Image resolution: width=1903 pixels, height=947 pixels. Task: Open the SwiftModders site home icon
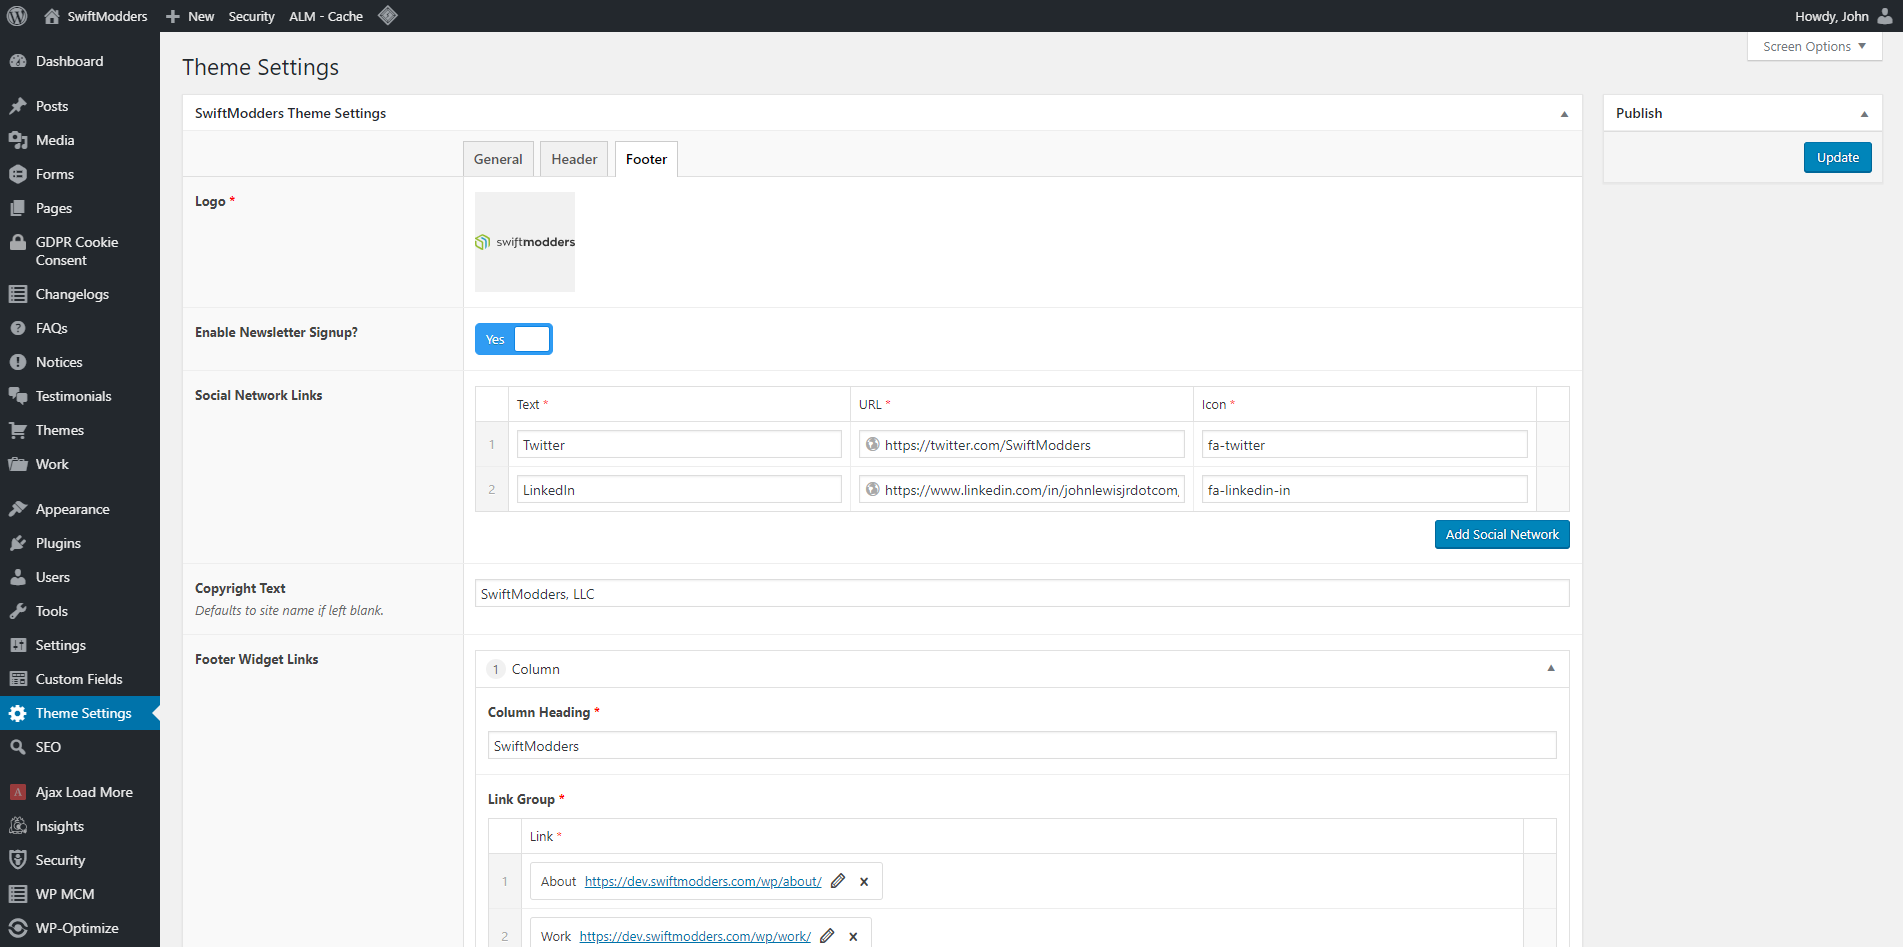pyautogui.click(x=52, y=16)
